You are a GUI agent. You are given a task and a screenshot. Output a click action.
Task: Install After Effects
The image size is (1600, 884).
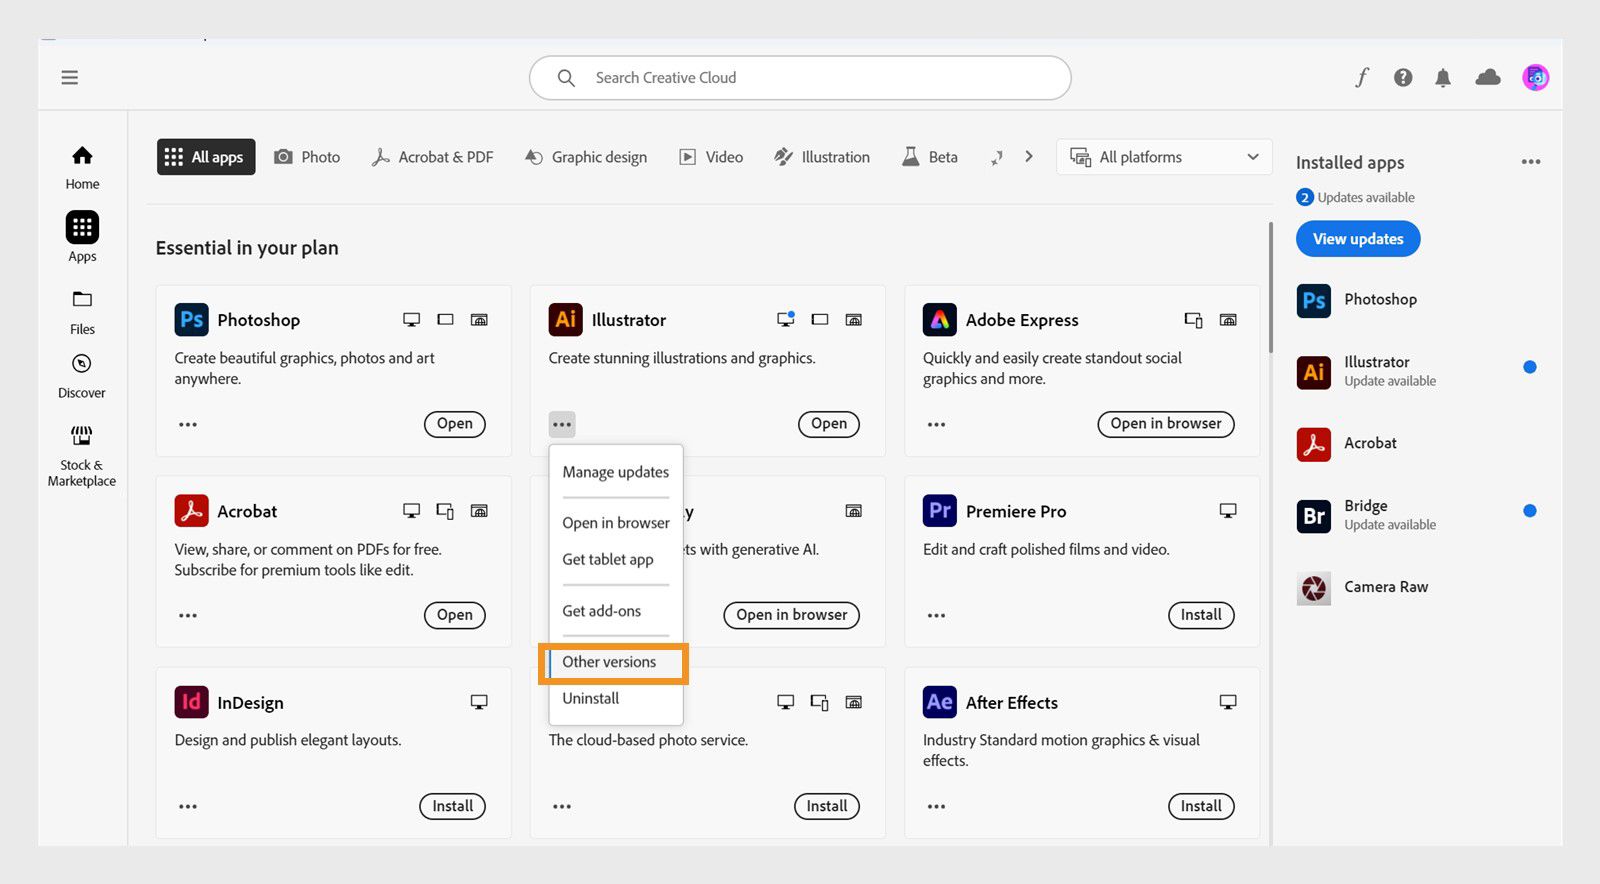click(1201, 806)
